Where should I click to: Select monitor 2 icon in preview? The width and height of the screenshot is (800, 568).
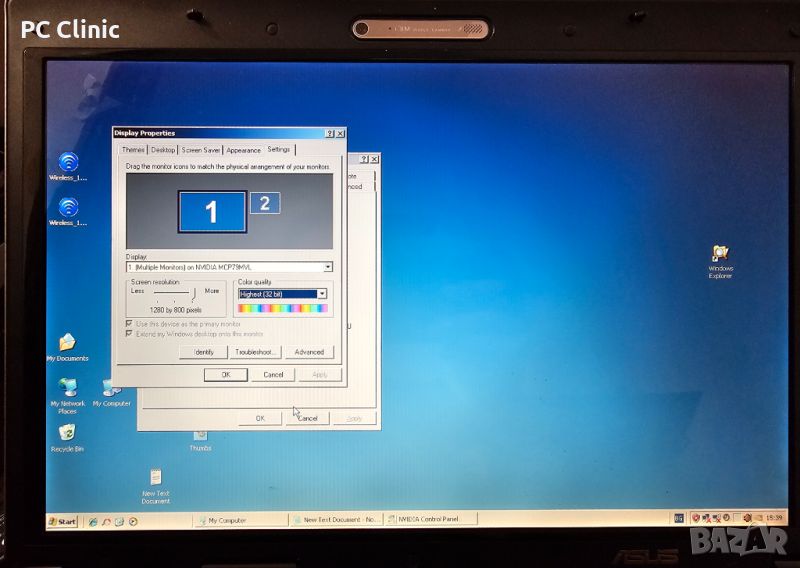tap(264, 203)
